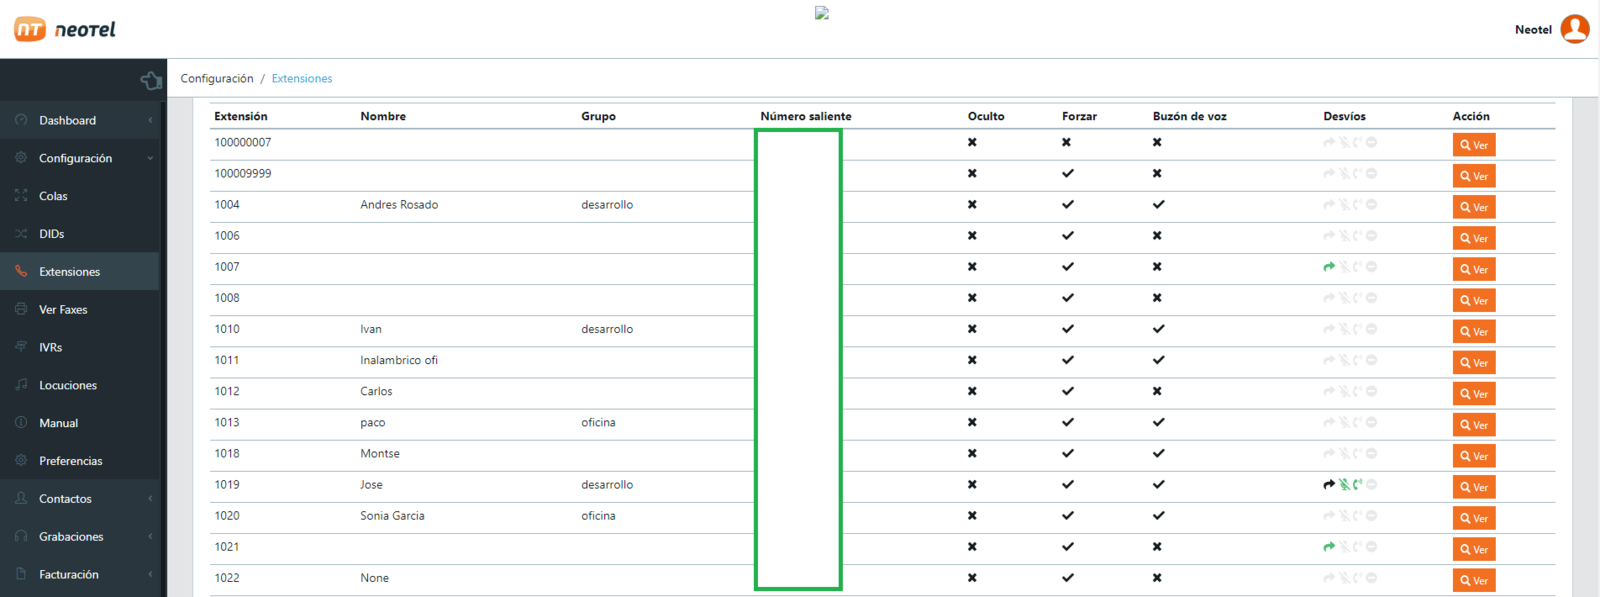Image resolution: width=1600 pixels, height=597 pixels.
Task: Collapse the Configuración menu chevron
Action: [x=150, y=158]
